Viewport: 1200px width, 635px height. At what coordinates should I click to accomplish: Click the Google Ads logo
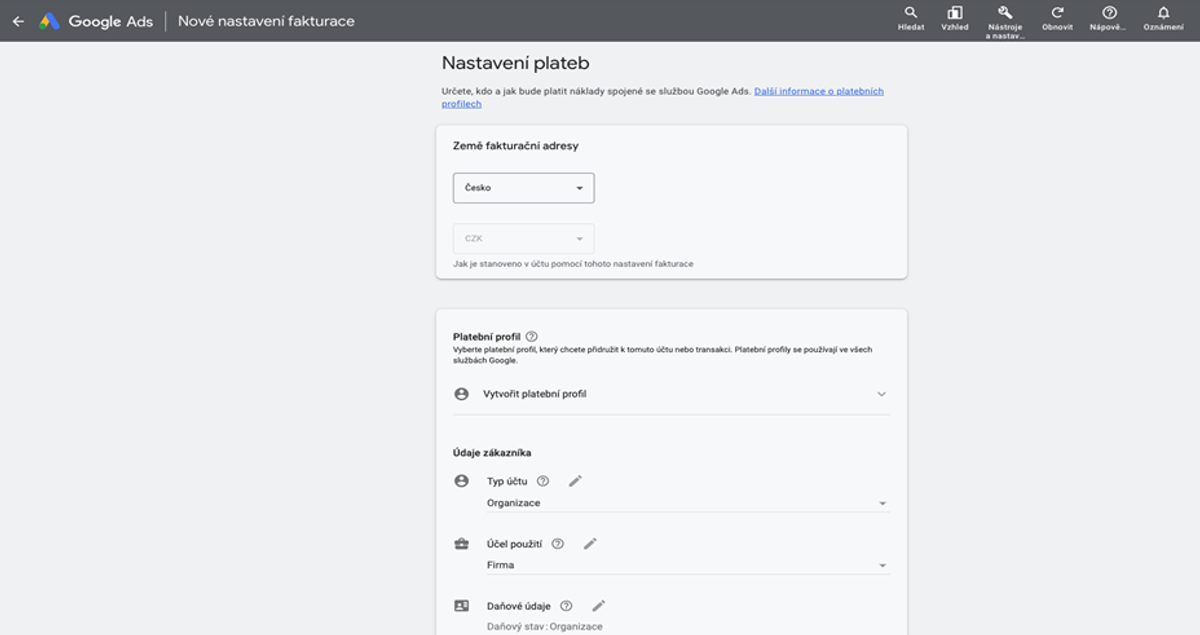pyautogui.click(x=96, y=21)
